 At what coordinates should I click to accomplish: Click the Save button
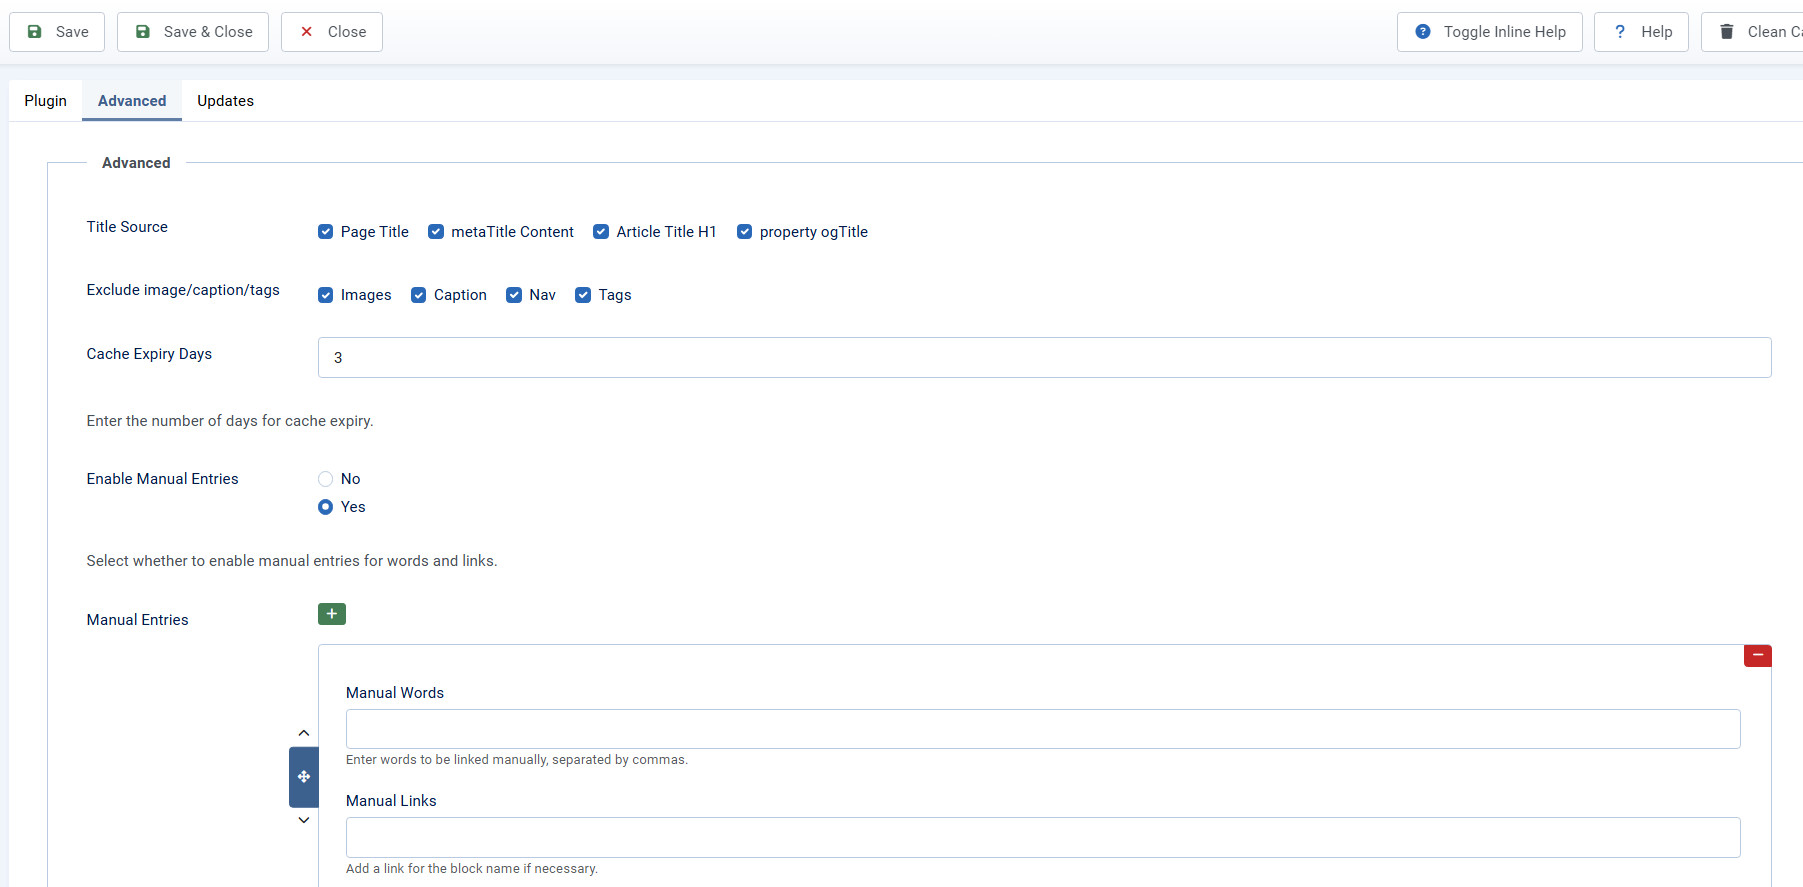tap(57, 32)
